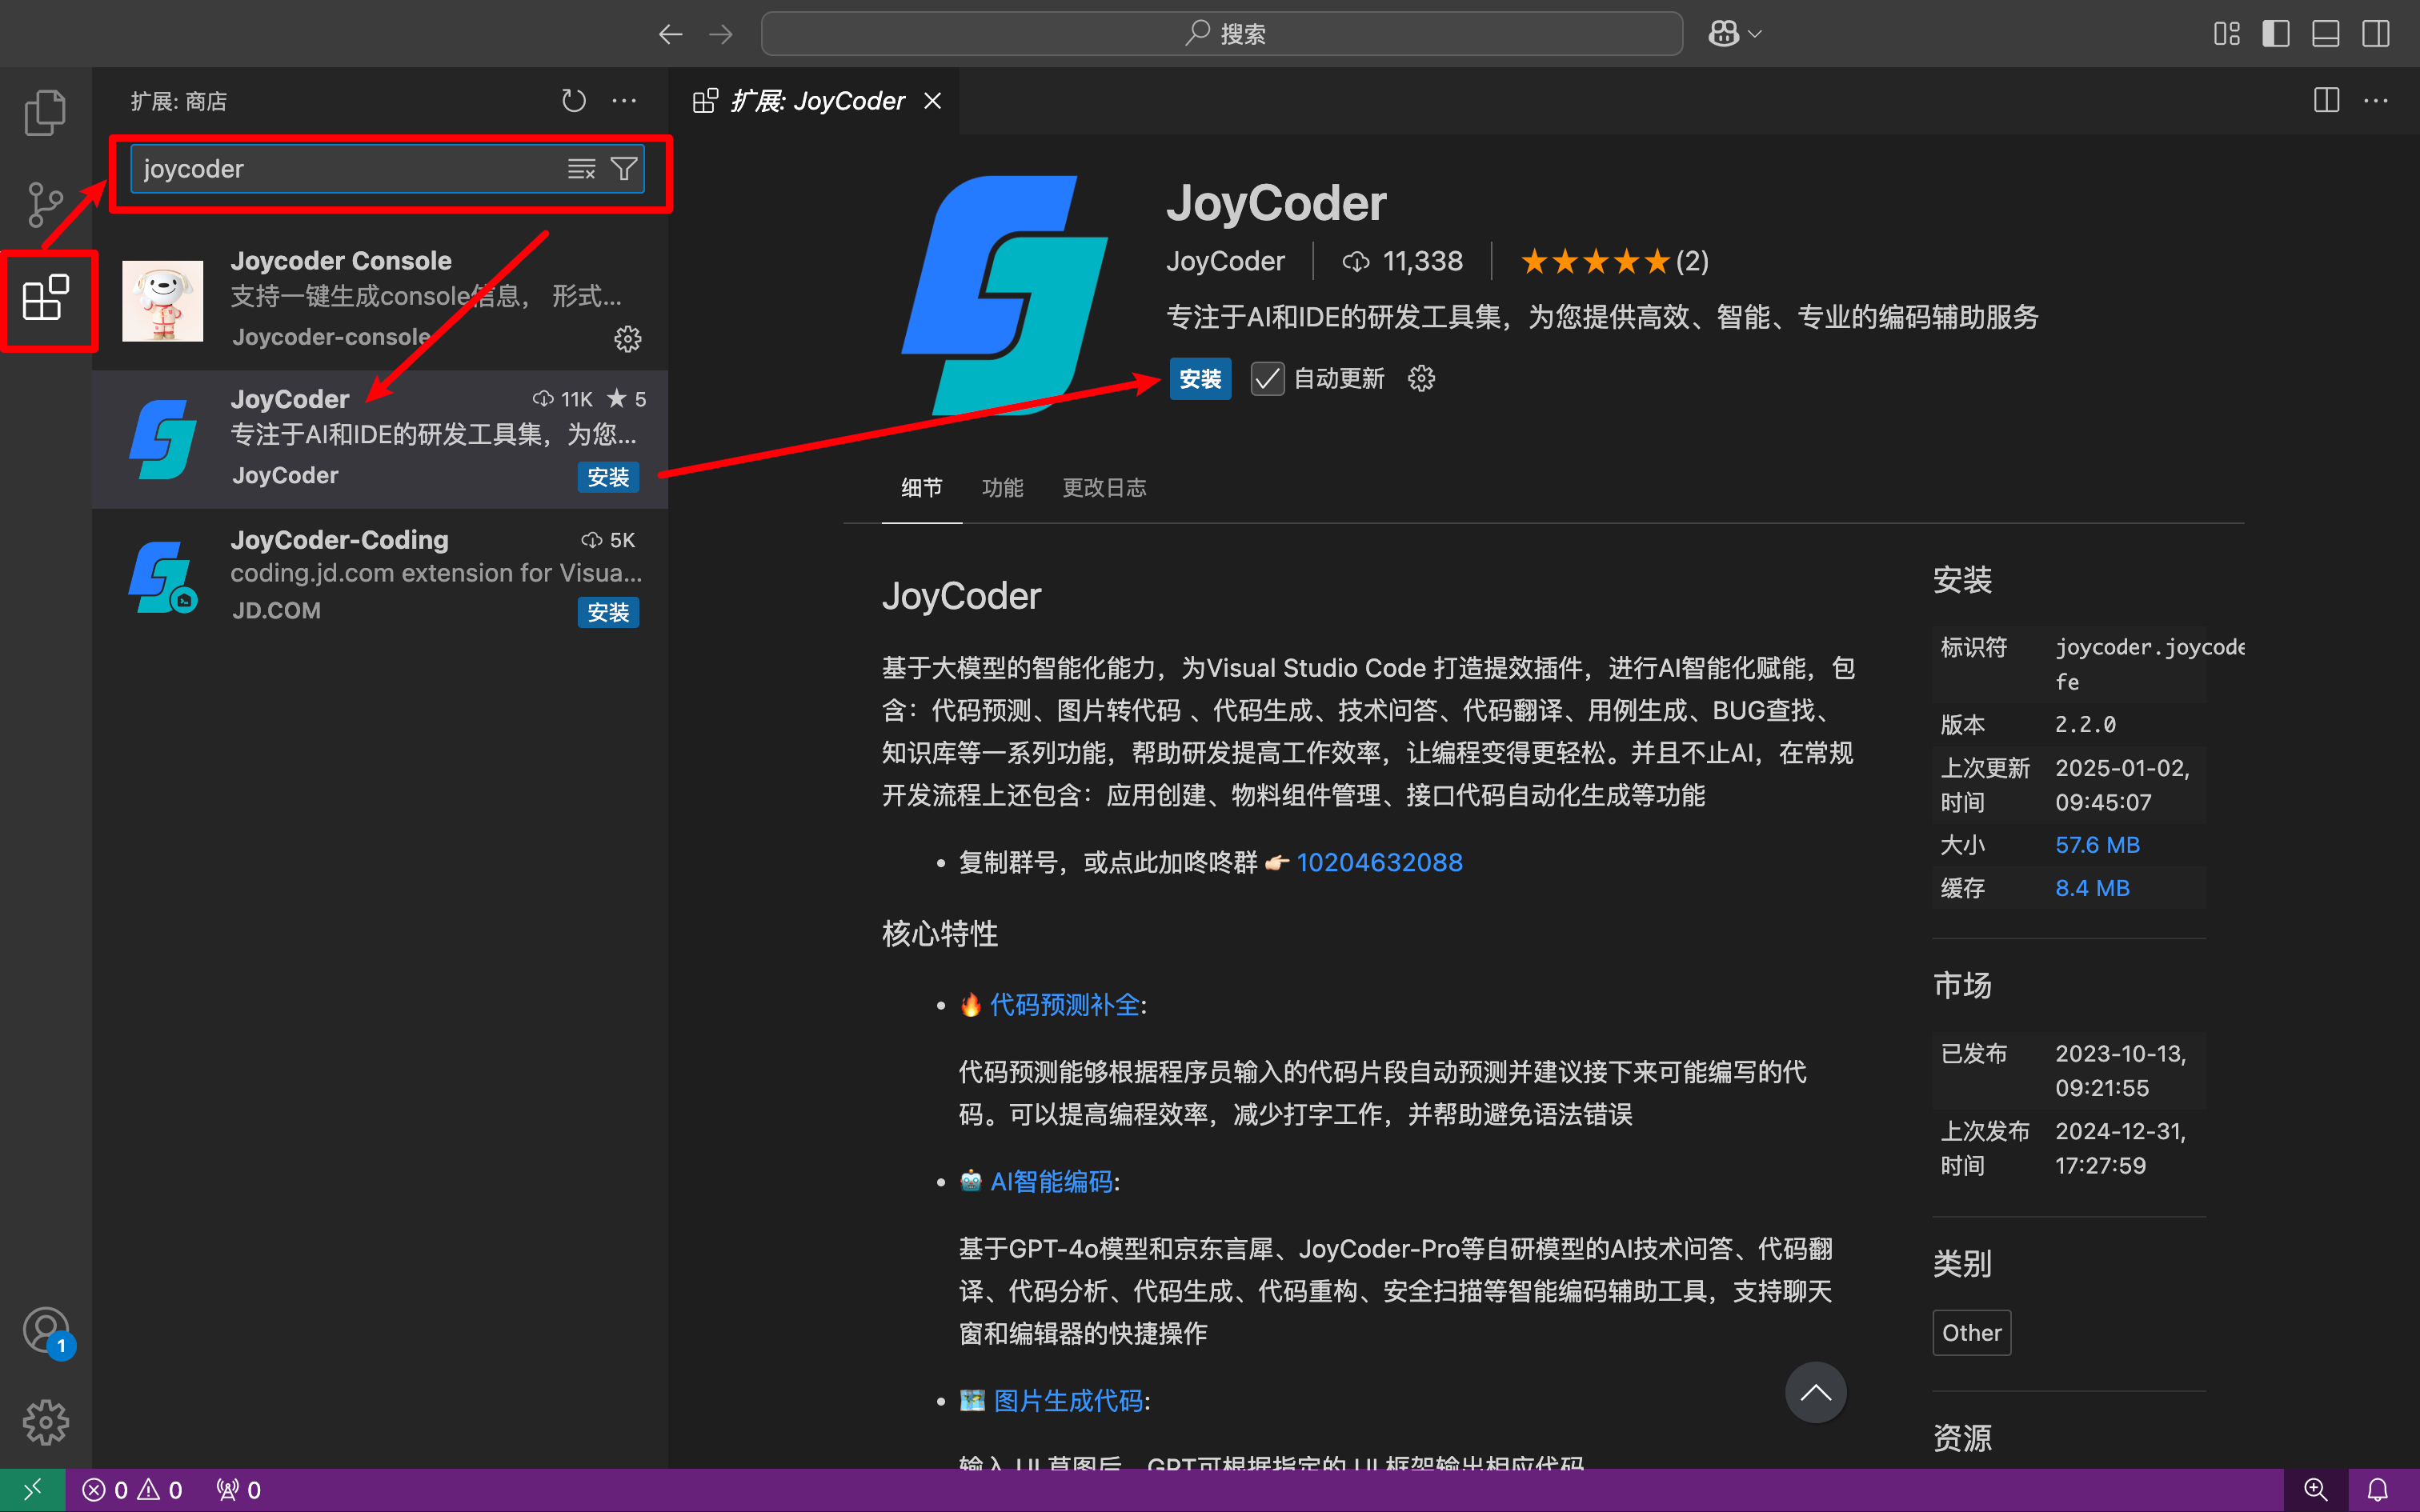Open the AI智能编码 link
Screen dimensions: 2420x1512
1051,1182
